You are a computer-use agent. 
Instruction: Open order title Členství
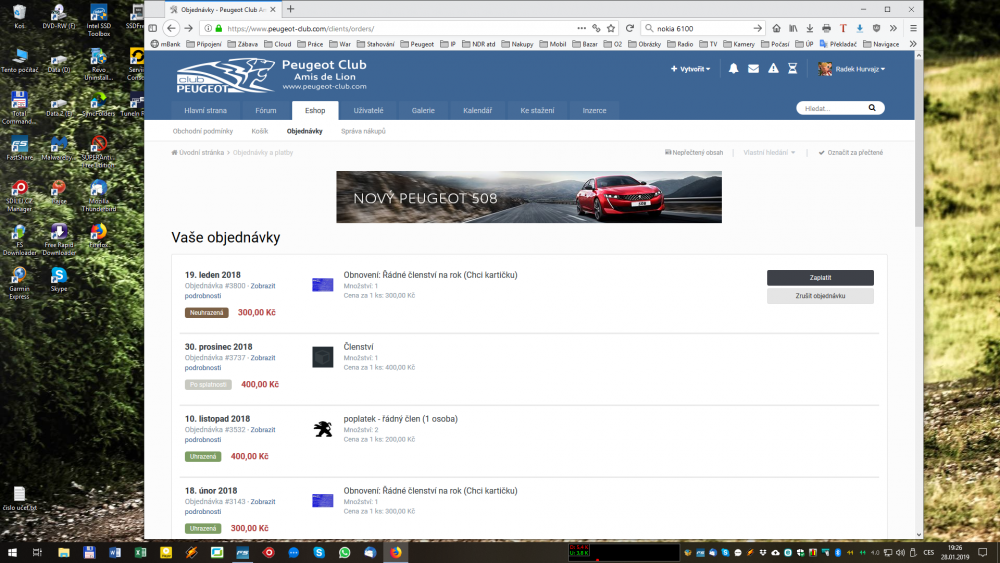[358, 347]
